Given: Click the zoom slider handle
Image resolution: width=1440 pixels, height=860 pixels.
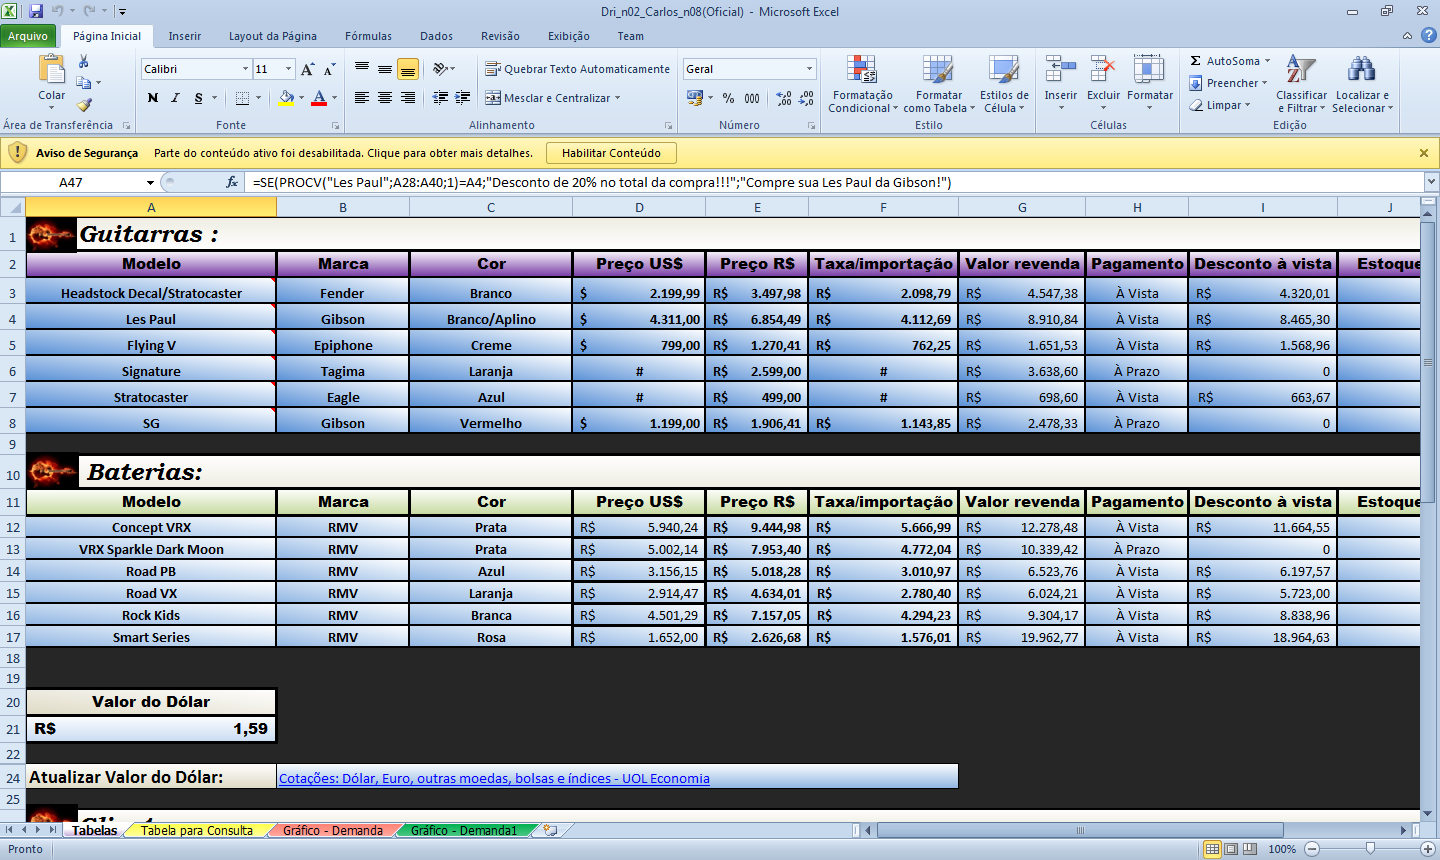Looking at the screenshot, I should tap(1370, 848).
